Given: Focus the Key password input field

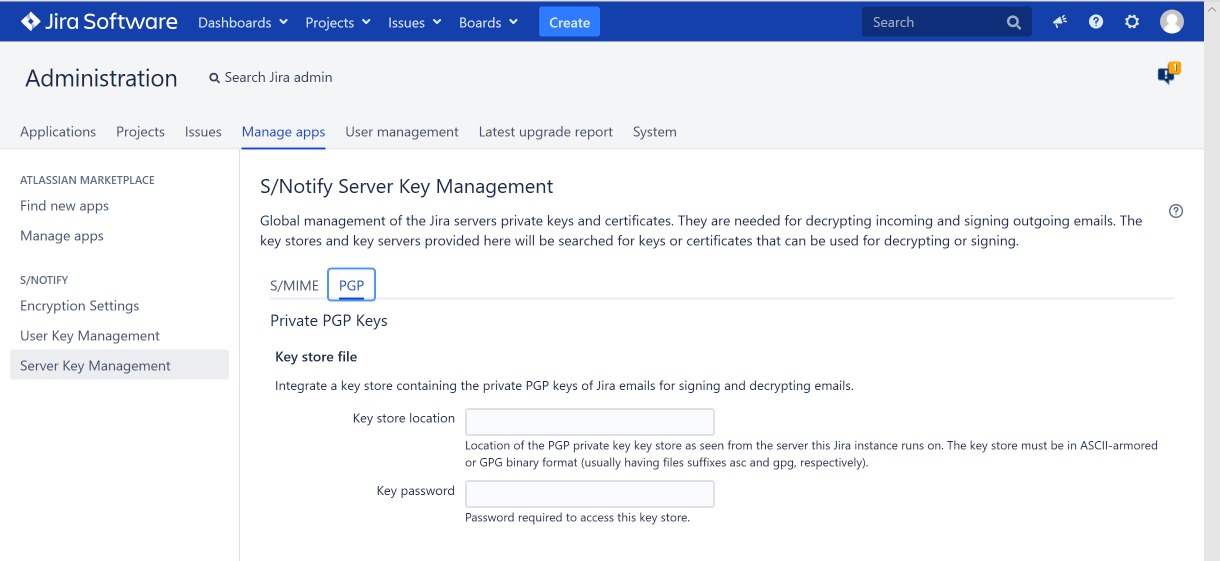Looking at the screenshot, I should point(590,494).
